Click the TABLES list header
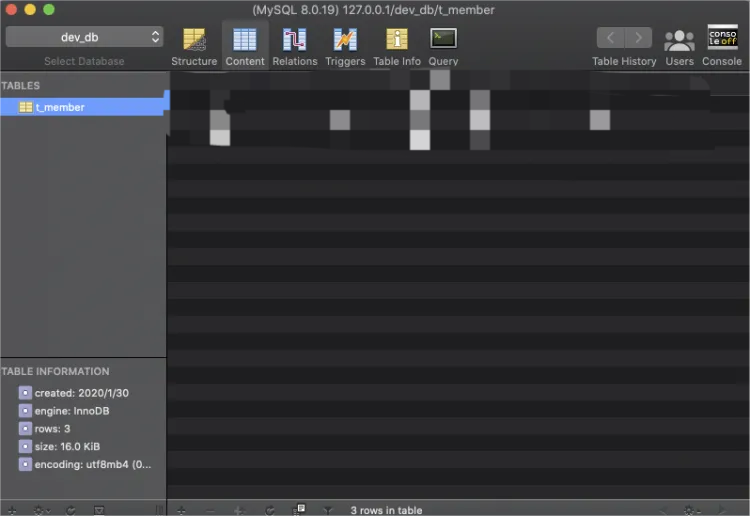750x516 pixels. click(22, 86)
